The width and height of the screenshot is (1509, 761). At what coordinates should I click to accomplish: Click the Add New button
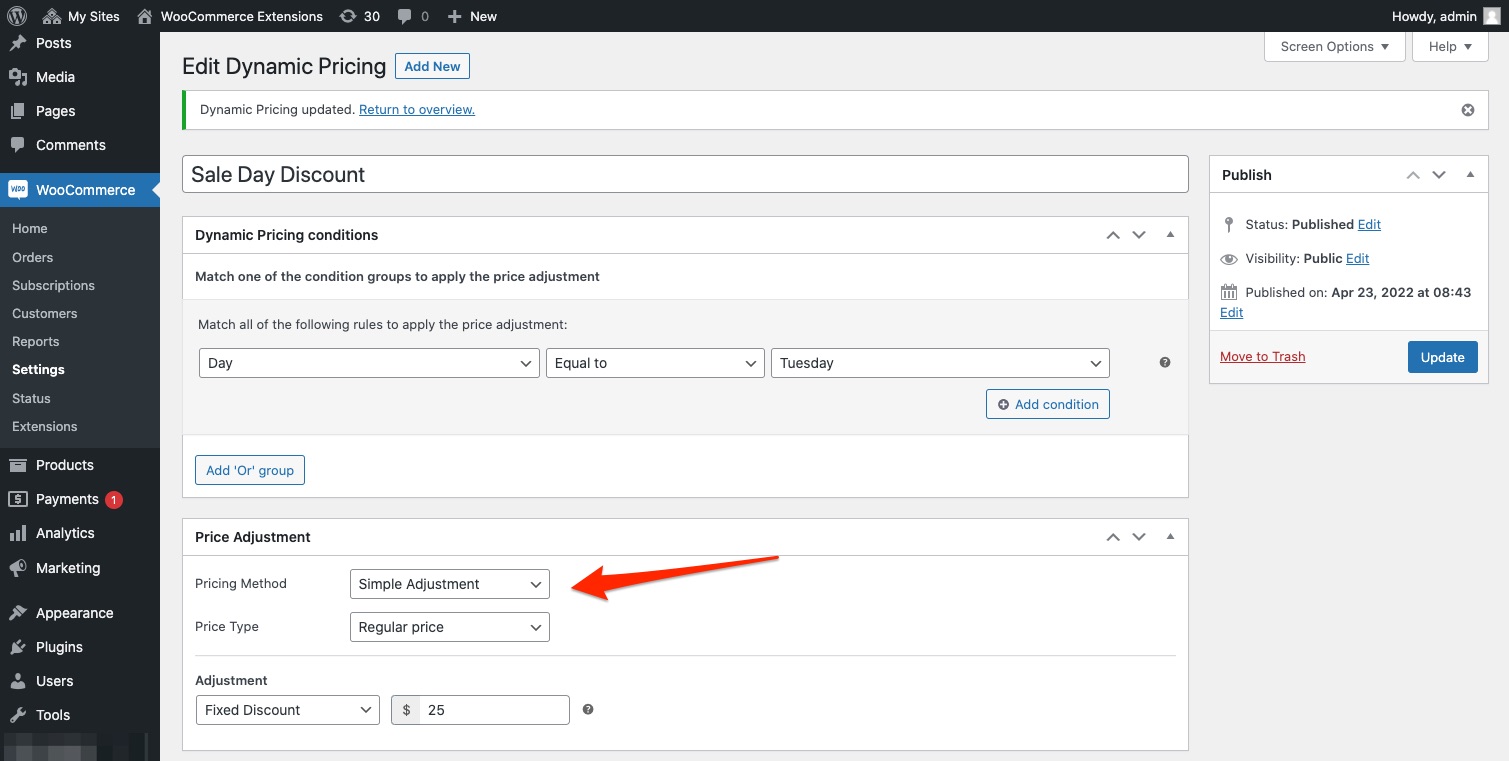[432, 66]
